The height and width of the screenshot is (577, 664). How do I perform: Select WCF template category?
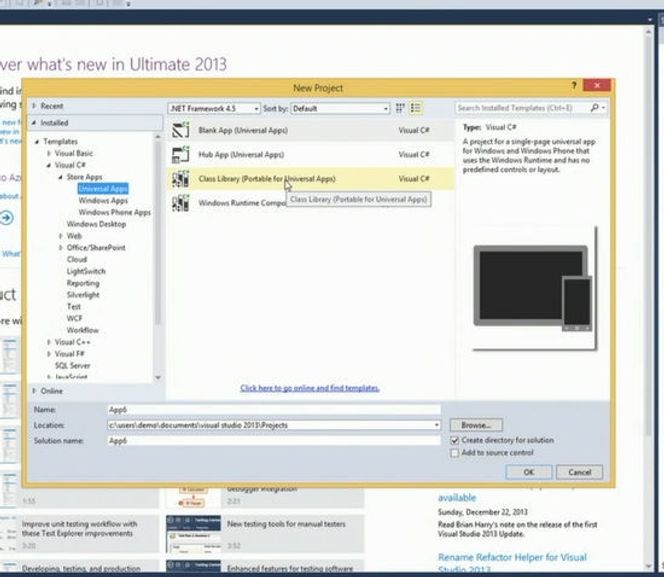(74, 318)
